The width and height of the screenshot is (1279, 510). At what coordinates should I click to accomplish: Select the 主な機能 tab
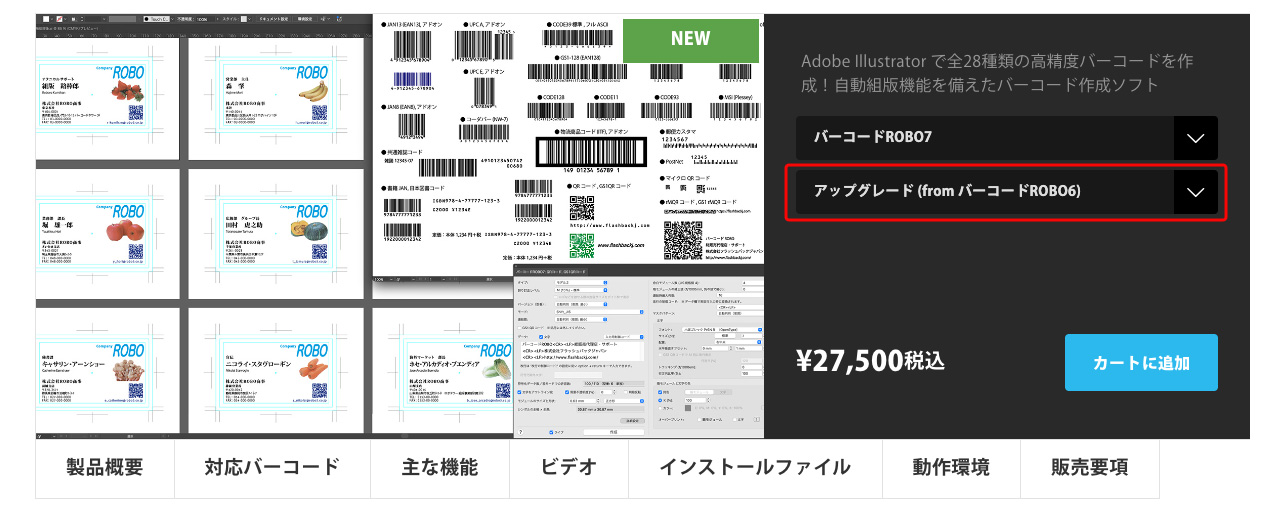click(440, 467)
